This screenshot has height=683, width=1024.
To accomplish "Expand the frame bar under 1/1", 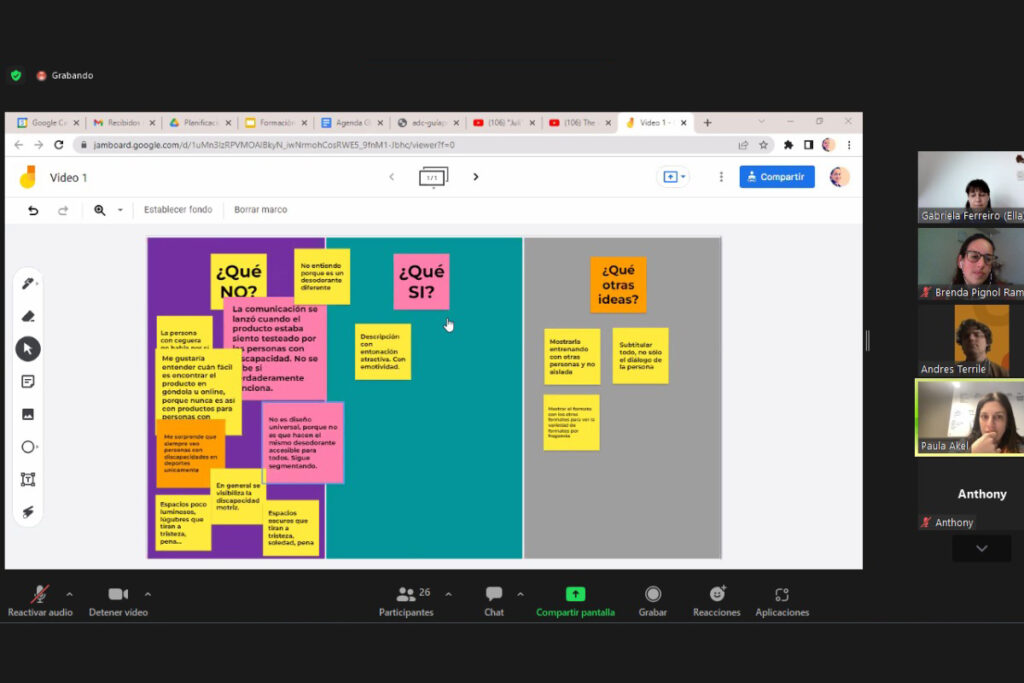I will (433, 177).
